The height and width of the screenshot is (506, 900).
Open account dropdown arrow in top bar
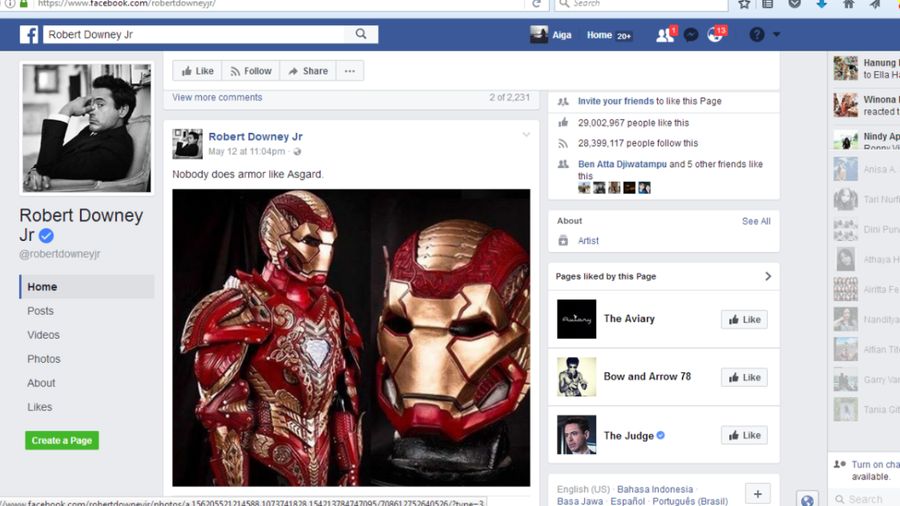(x=776, y=34)
